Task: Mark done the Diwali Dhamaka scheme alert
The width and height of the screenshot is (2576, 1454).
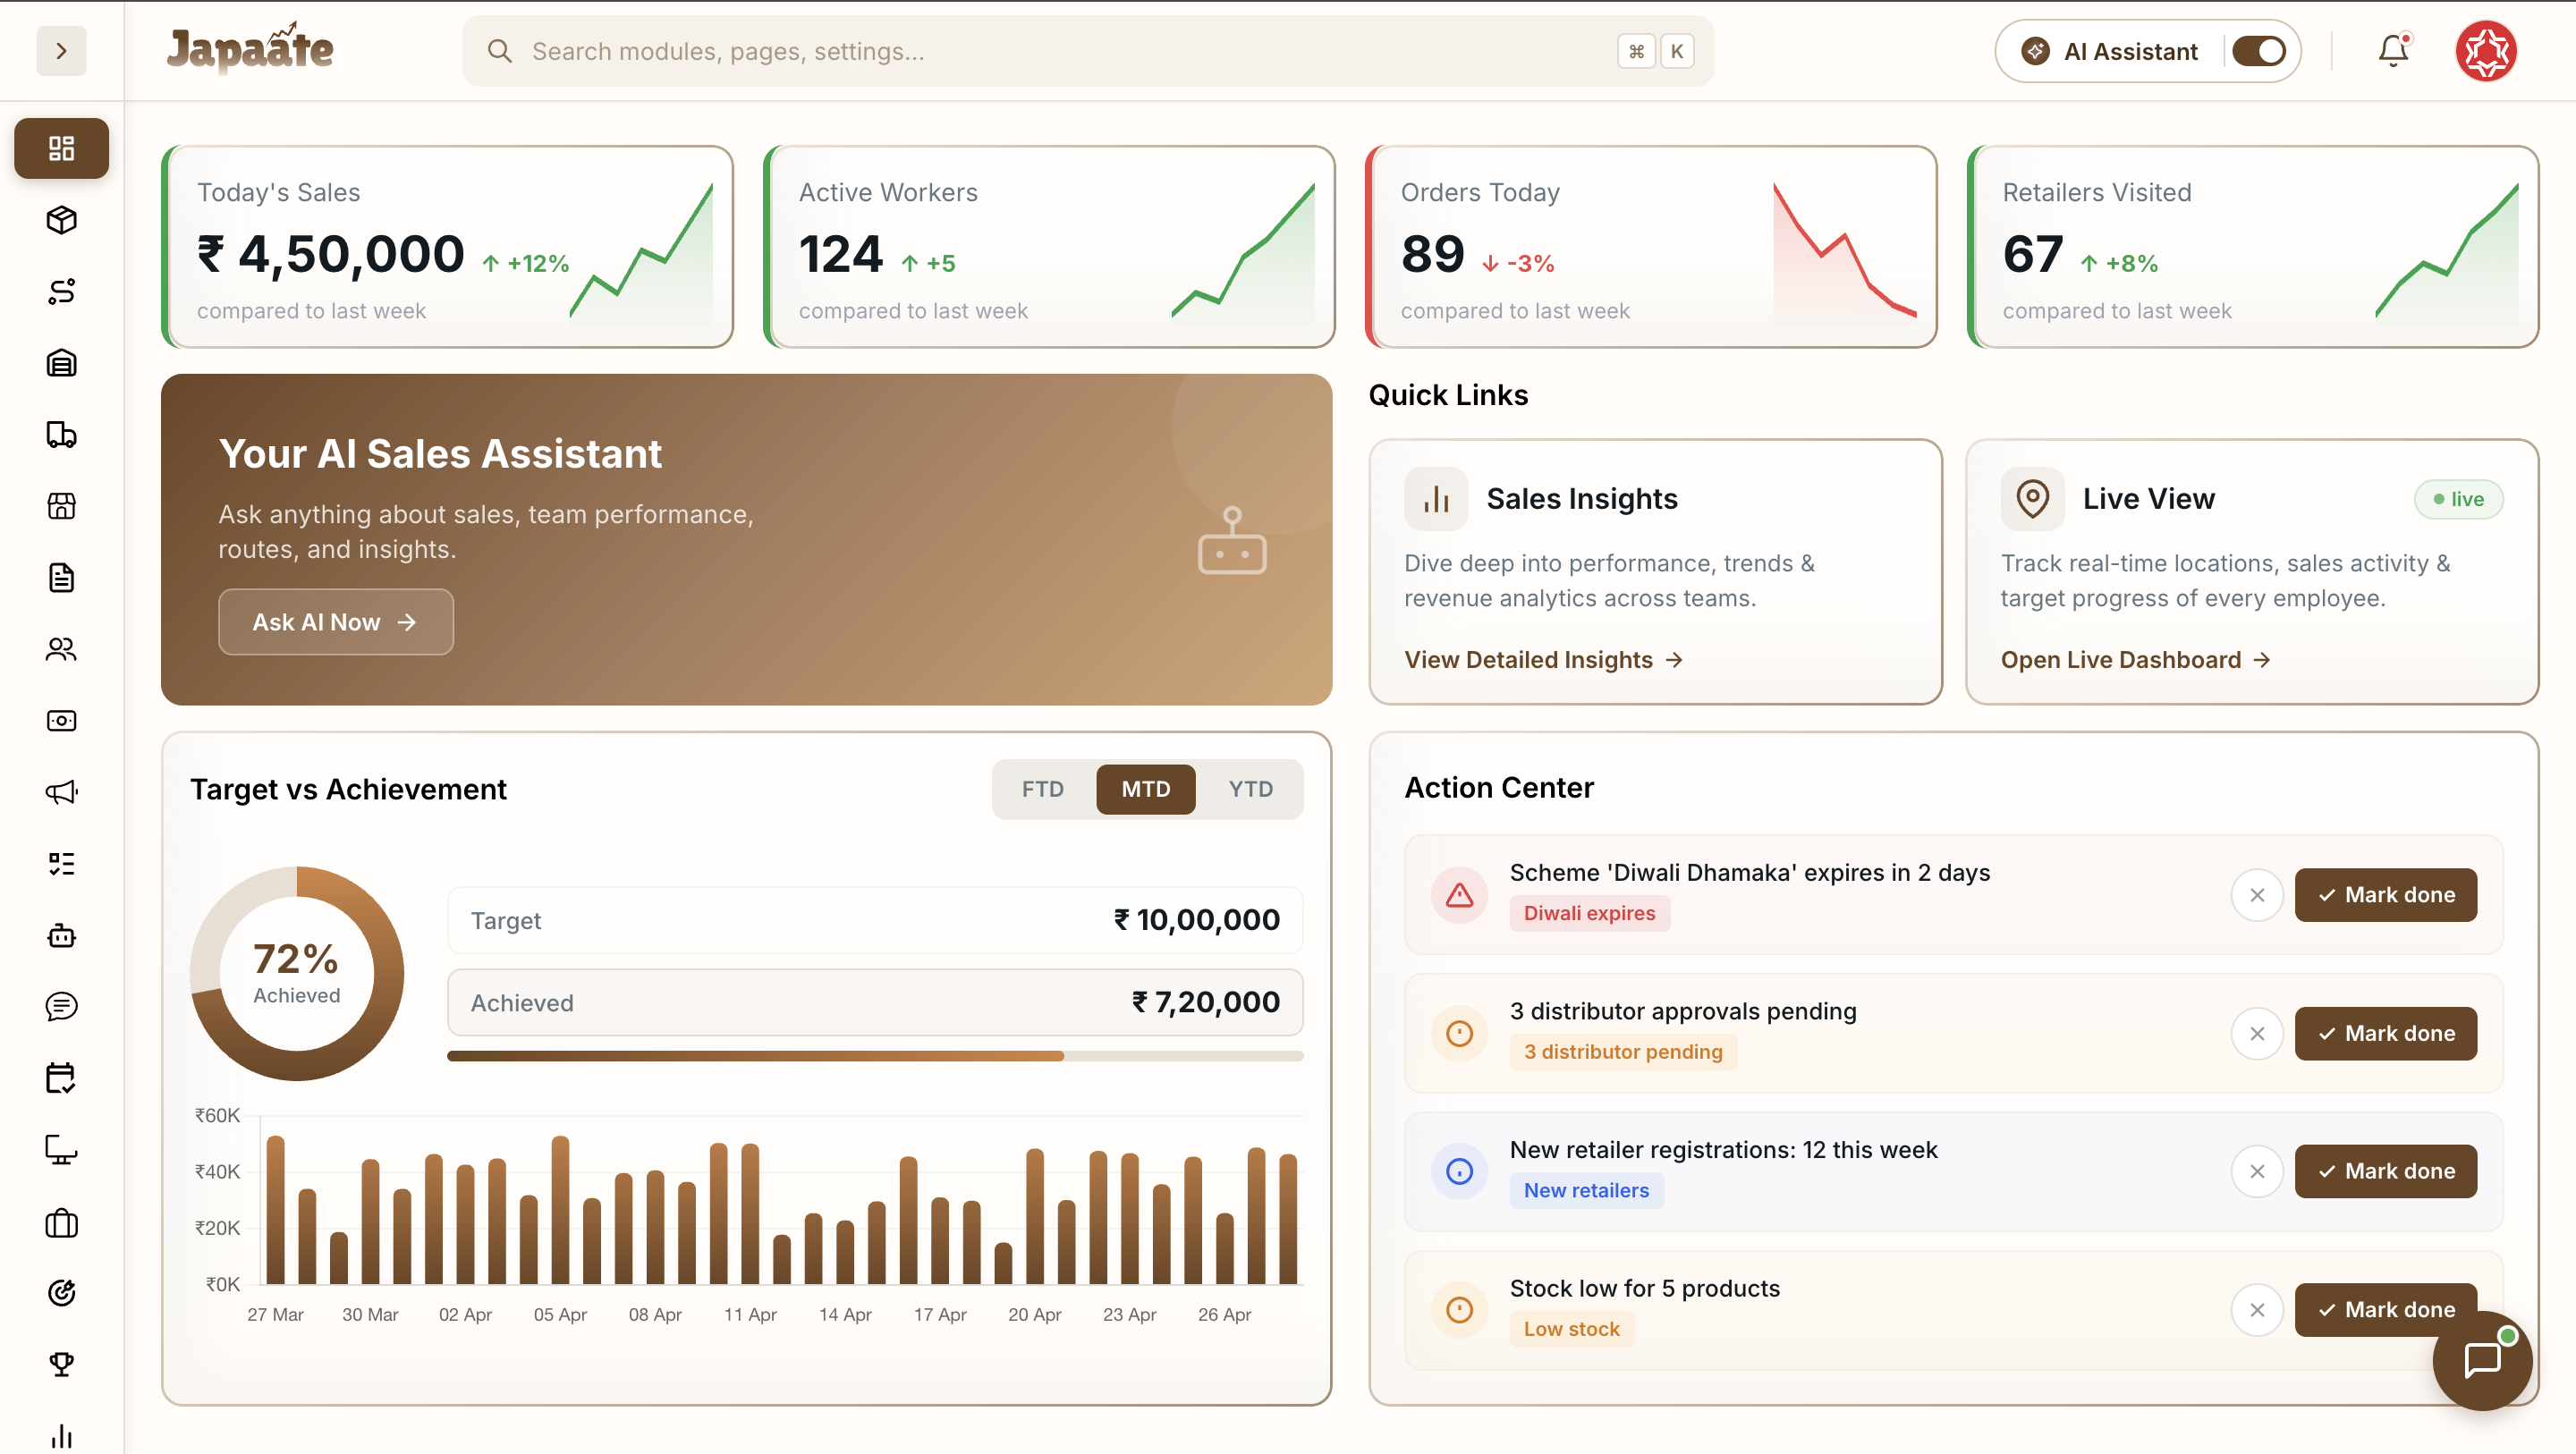Action: pyautogui.click(x=2385, y=895)
